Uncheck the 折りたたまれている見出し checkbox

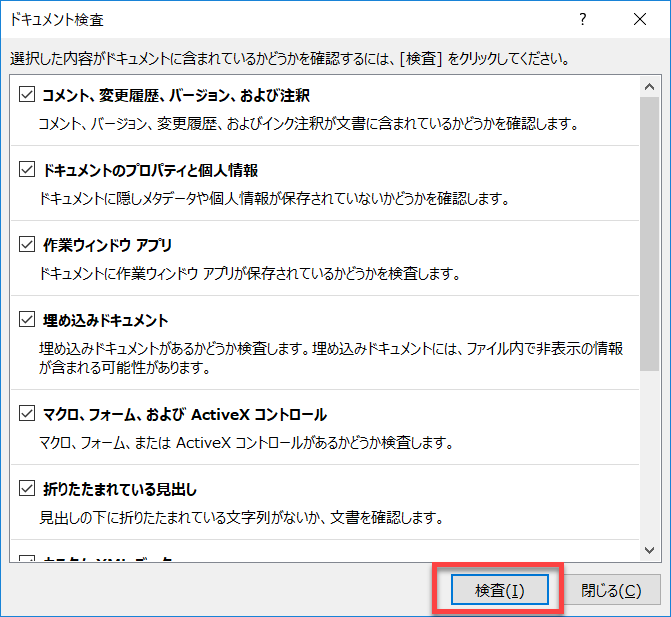27,490
